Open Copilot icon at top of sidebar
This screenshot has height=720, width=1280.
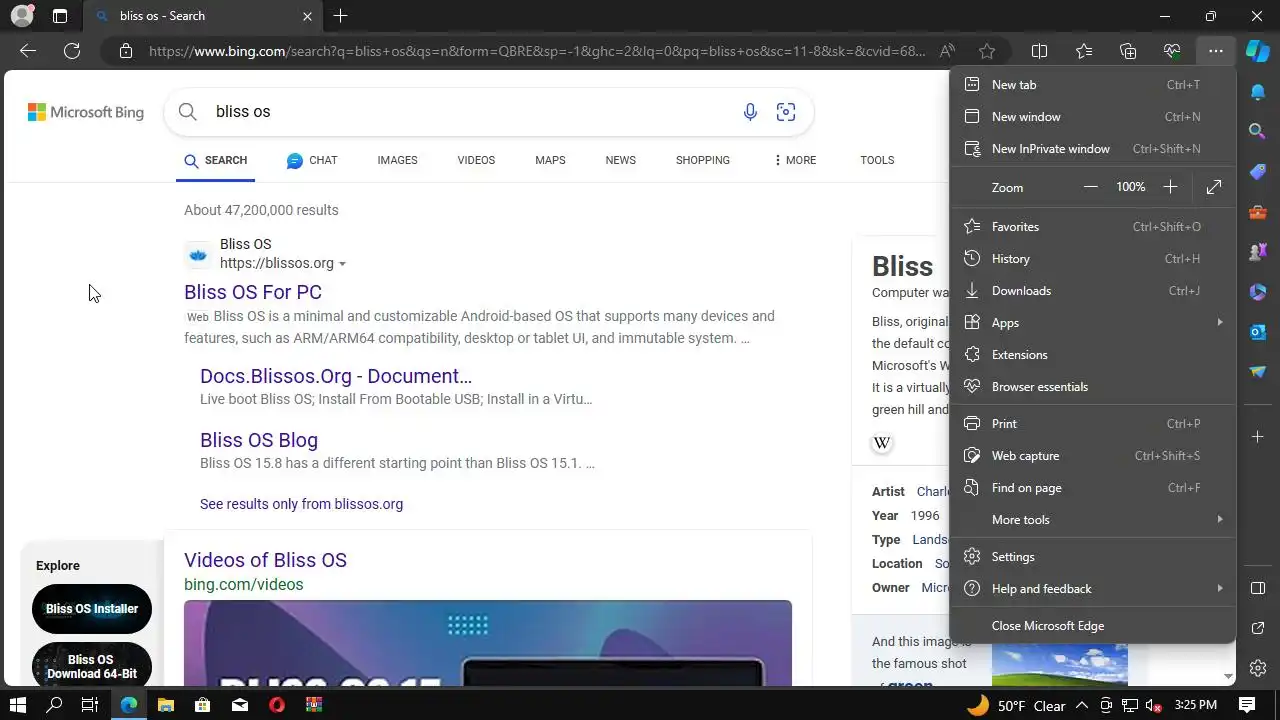(x=1257, y=51)
